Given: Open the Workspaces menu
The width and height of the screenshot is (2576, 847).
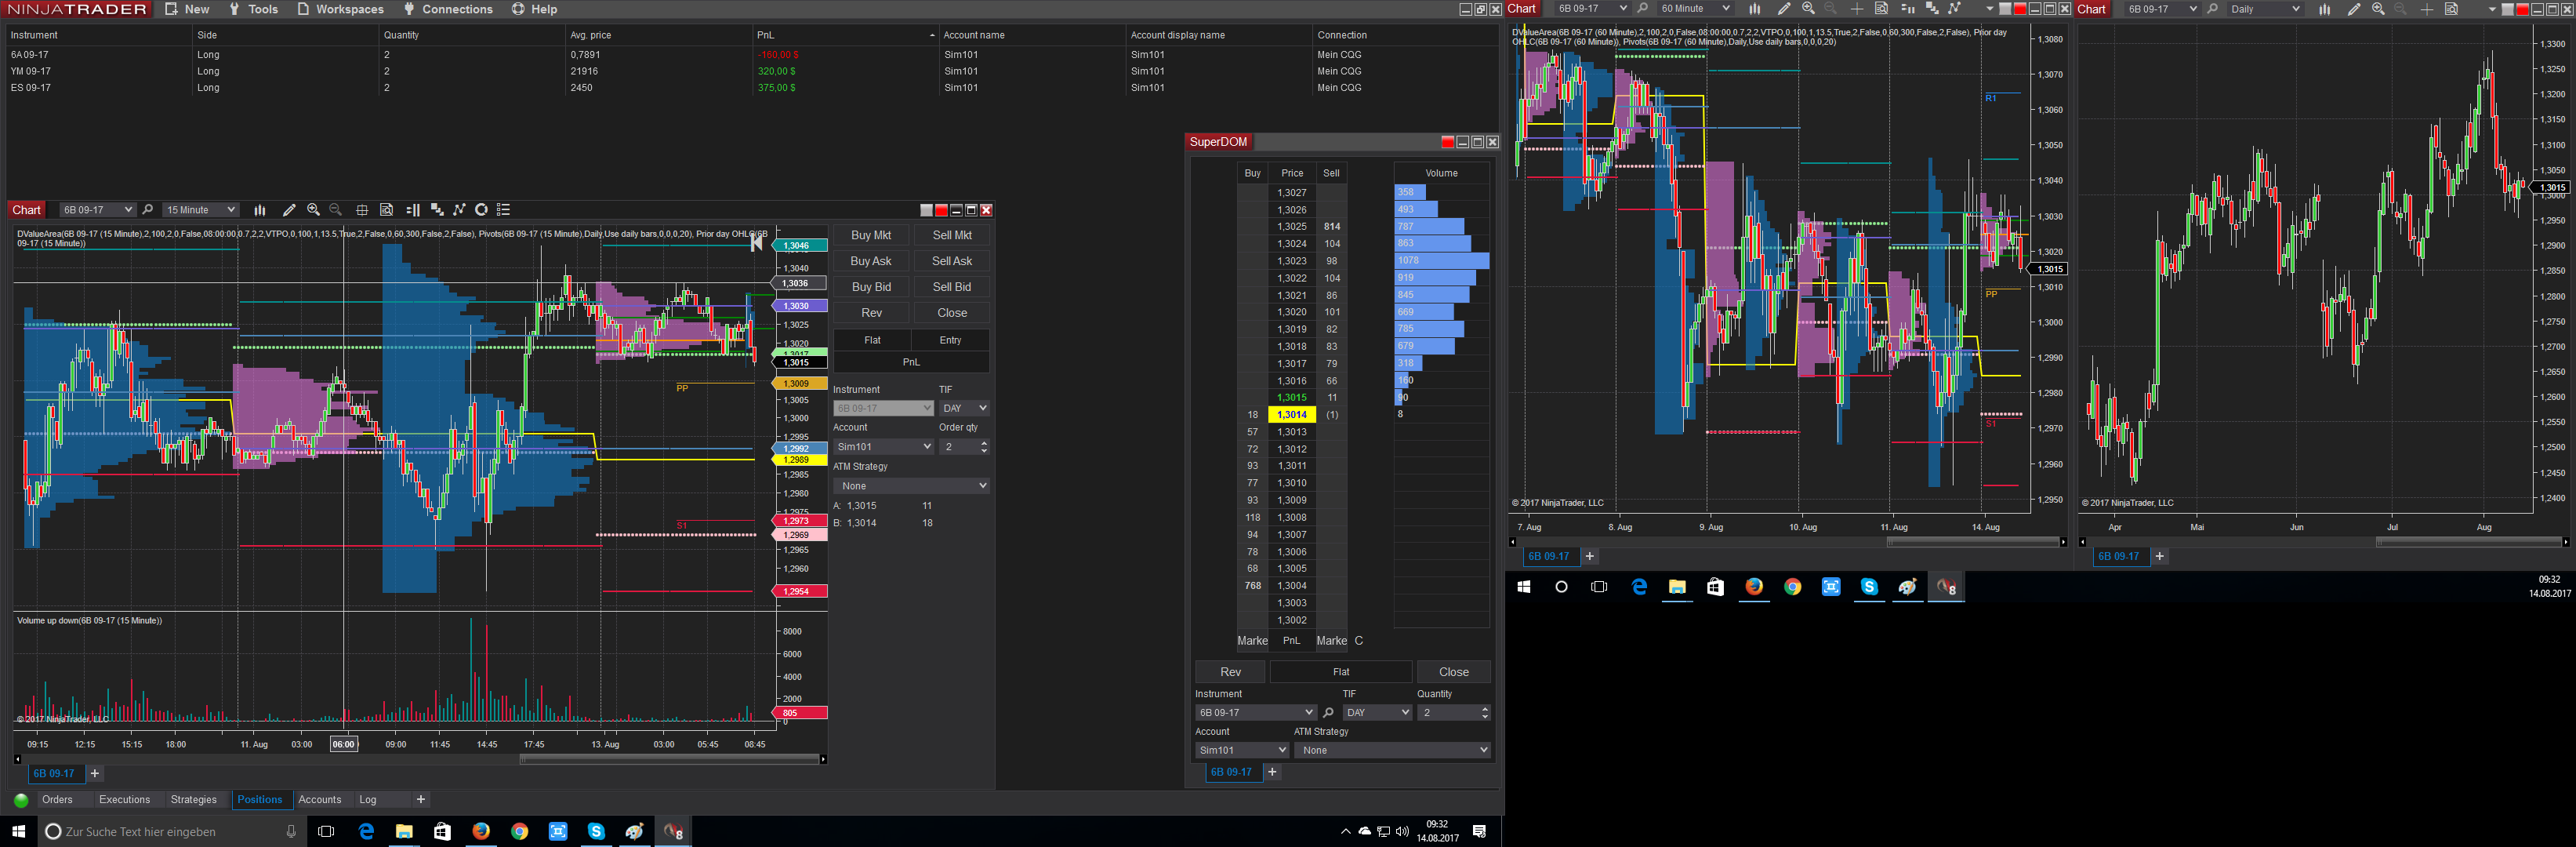Looking at the screenshot, I should point(341,9).
